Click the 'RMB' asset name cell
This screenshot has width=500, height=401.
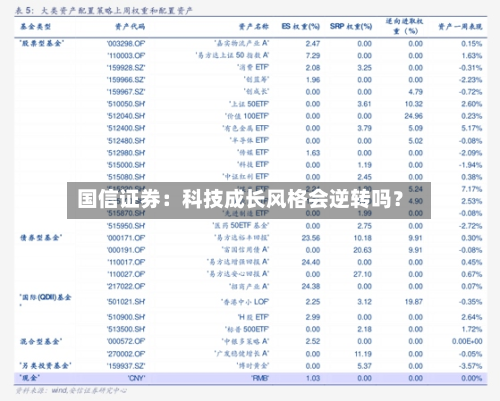260,378
